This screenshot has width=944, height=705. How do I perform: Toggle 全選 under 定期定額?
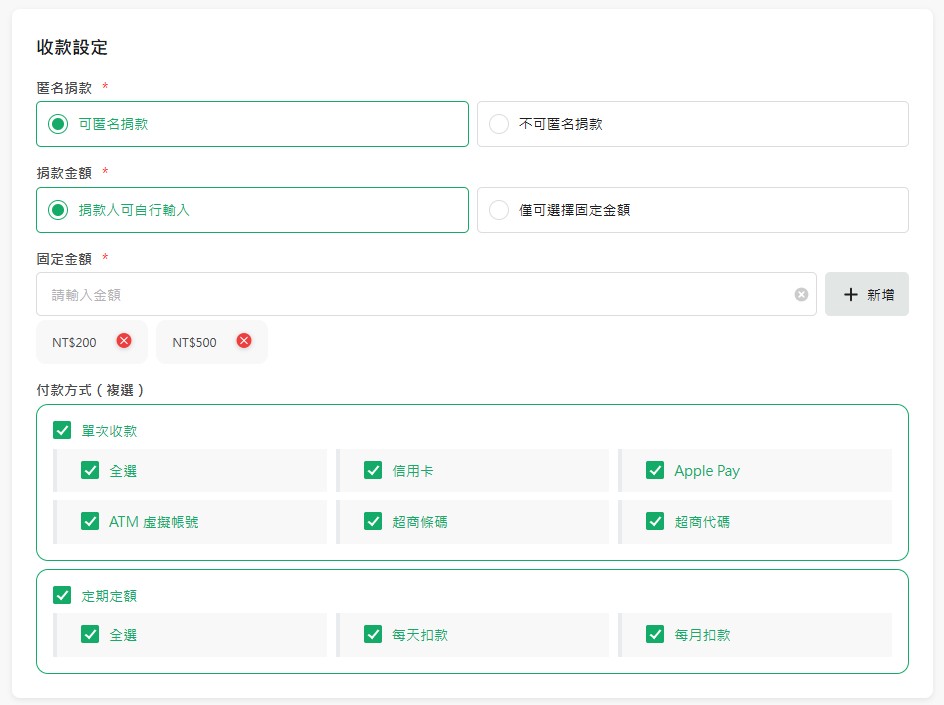point(90,634)
